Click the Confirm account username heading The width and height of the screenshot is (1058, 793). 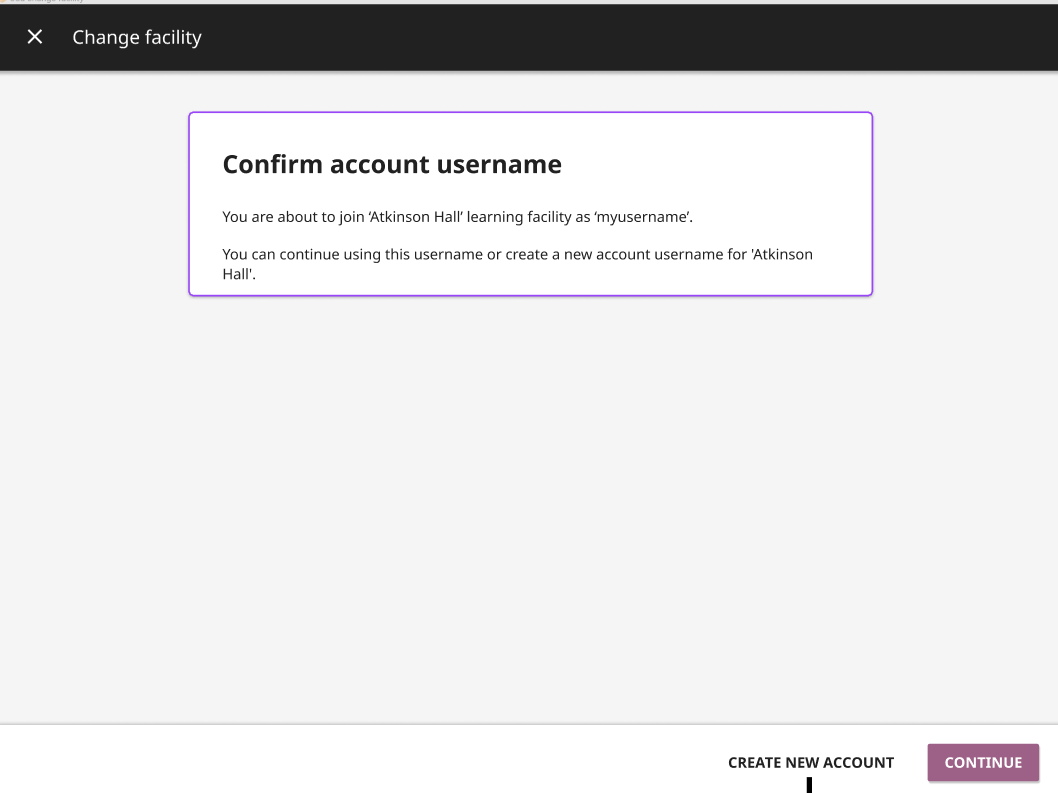point(392,164)
